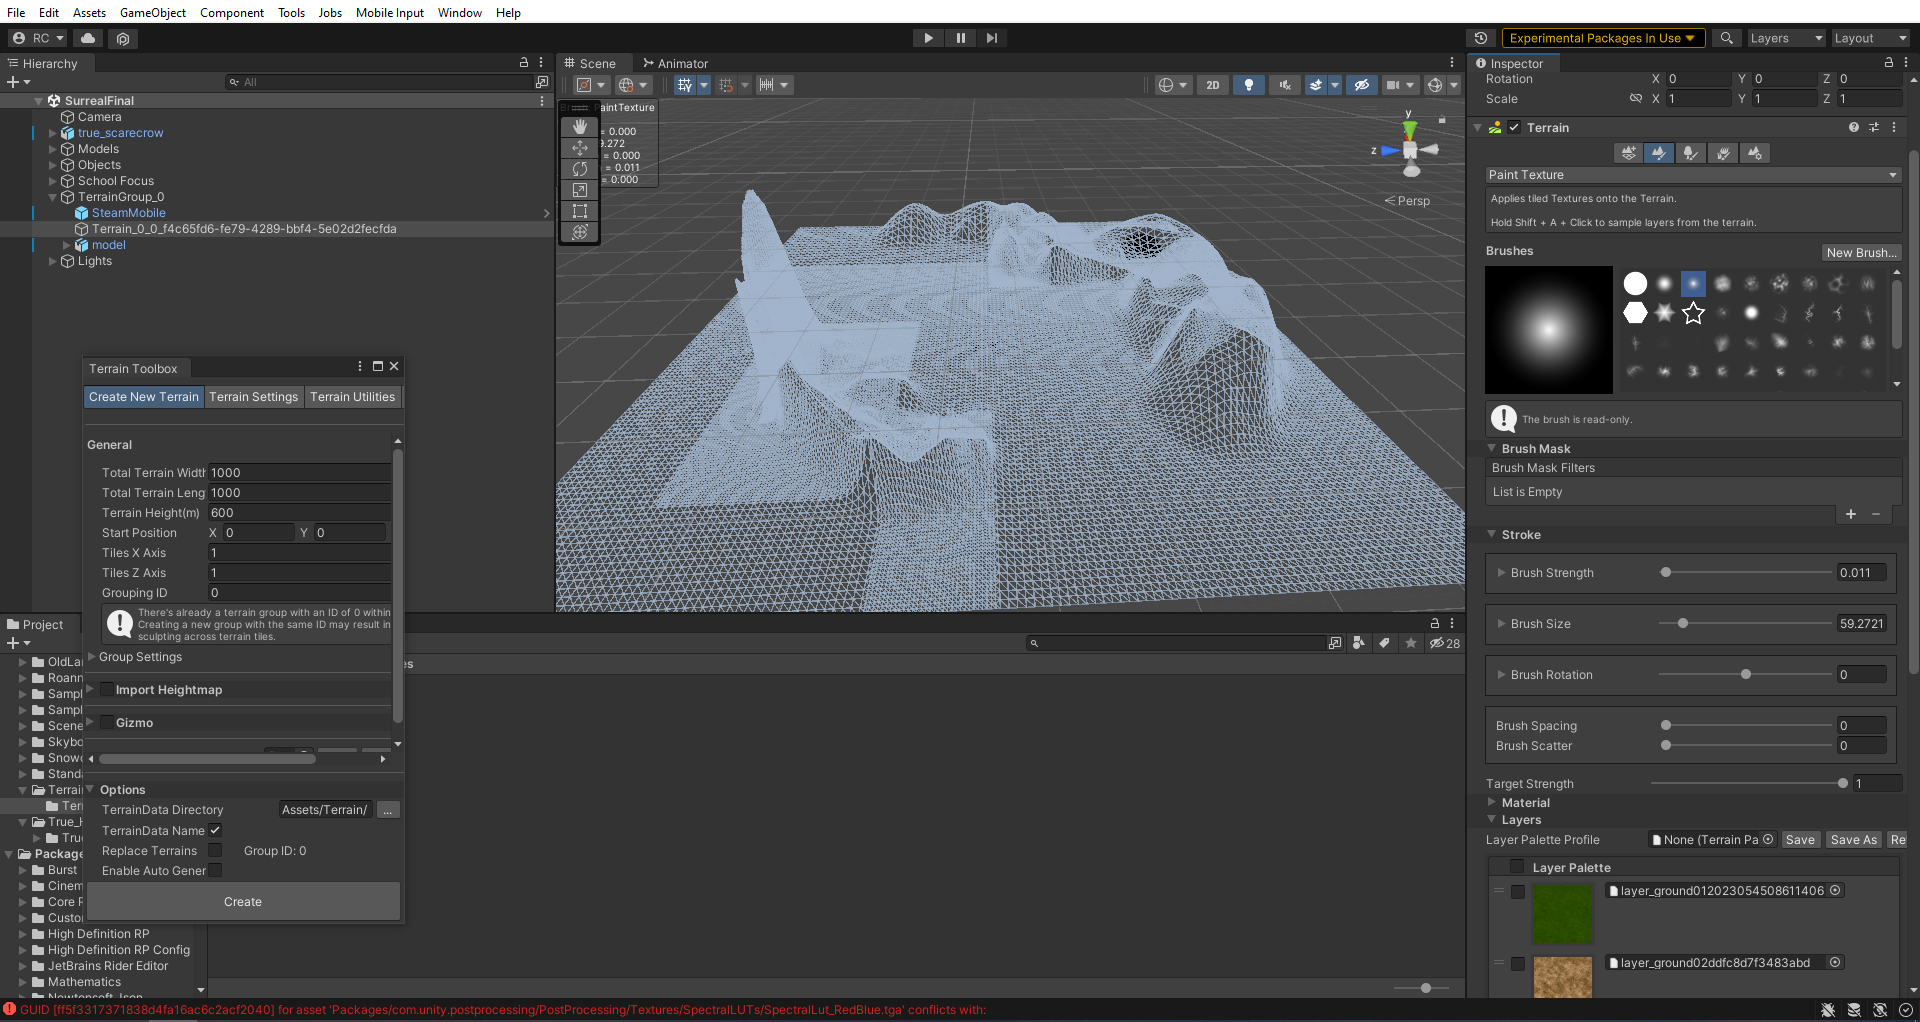Viewport: 1920px width, 1022px height.
Task: Open the Paint Texture dropdown
Action: point(1692,175)
